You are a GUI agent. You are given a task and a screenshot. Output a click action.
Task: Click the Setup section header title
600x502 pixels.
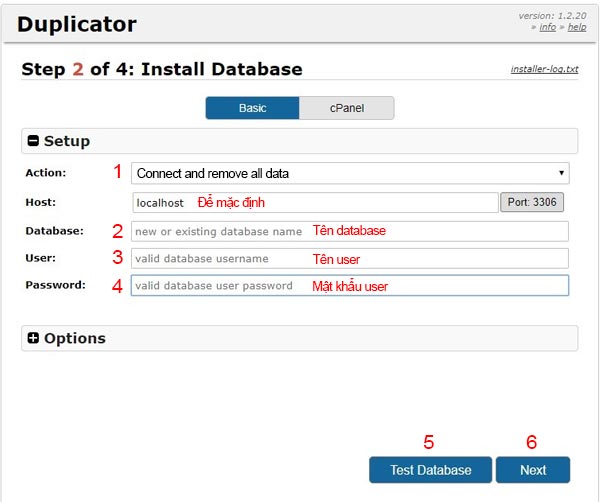coord(67,141)
